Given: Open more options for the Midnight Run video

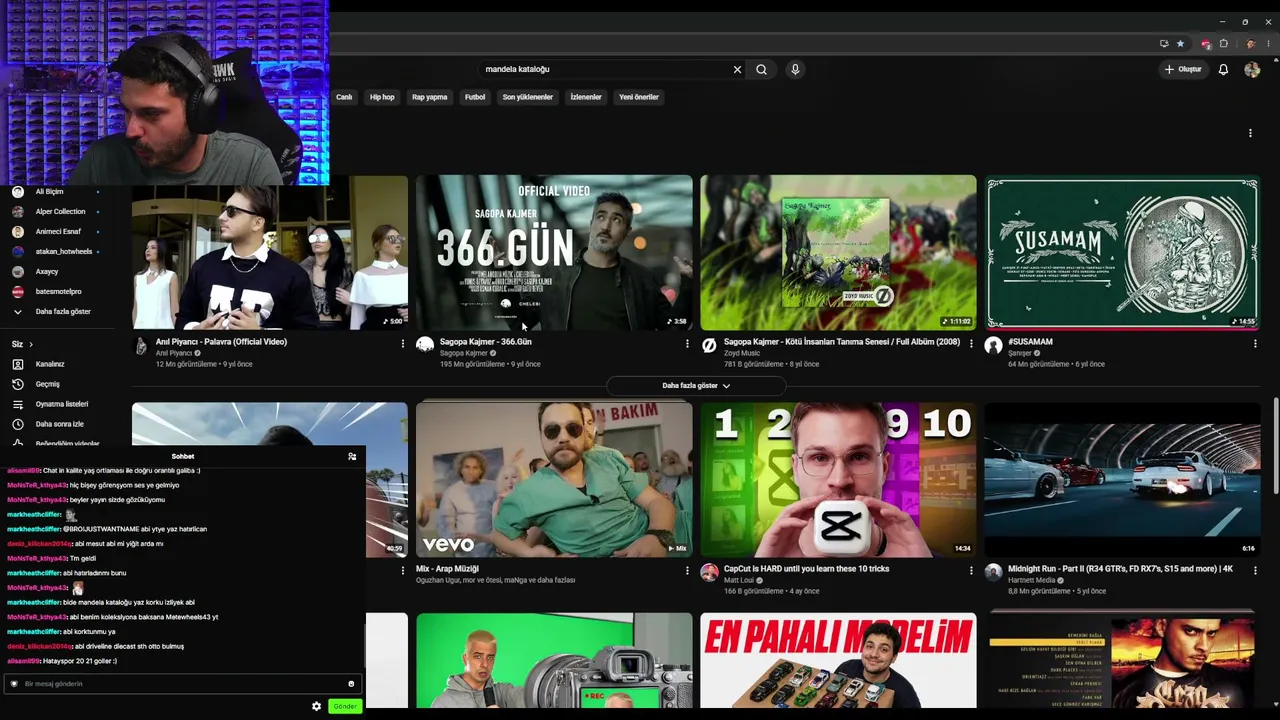Looking at the screenshot, I should (1255, 570).
